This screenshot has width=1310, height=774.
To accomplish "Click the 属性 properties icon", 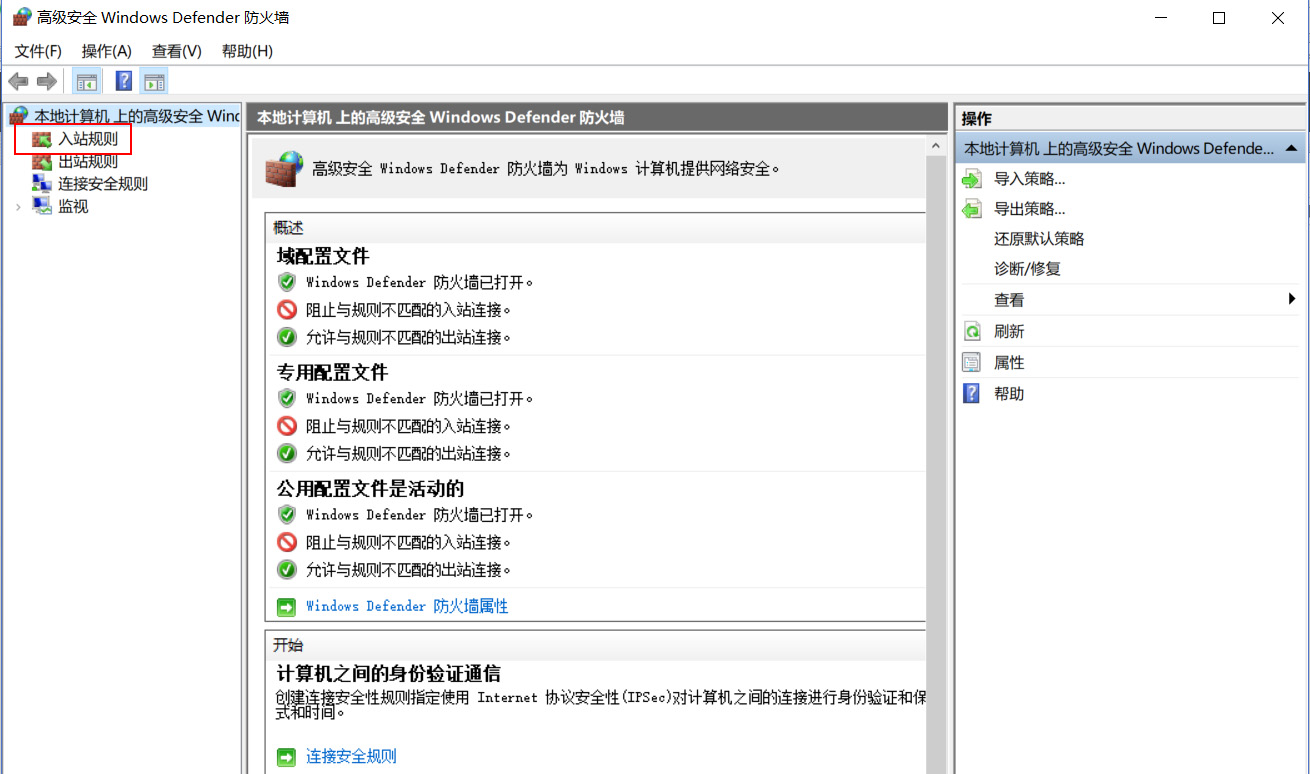I will (x=972, y=362).
